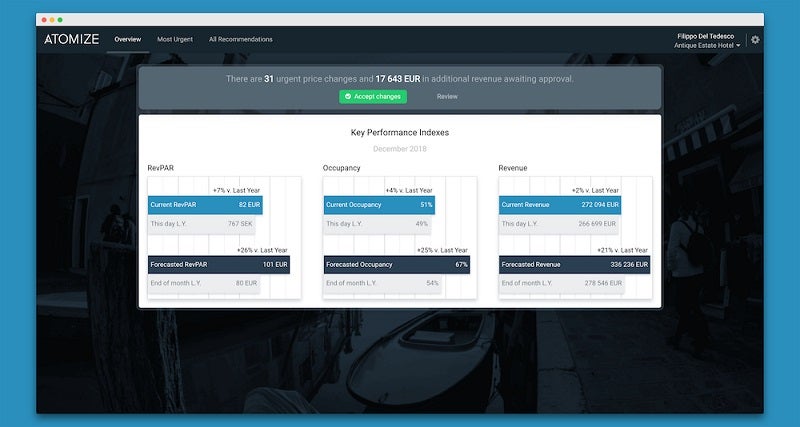Image resolution: width=800 pixels, height=427 pixels.
Task: Accept the urgent price changes
Action: [x=373, y=96]
